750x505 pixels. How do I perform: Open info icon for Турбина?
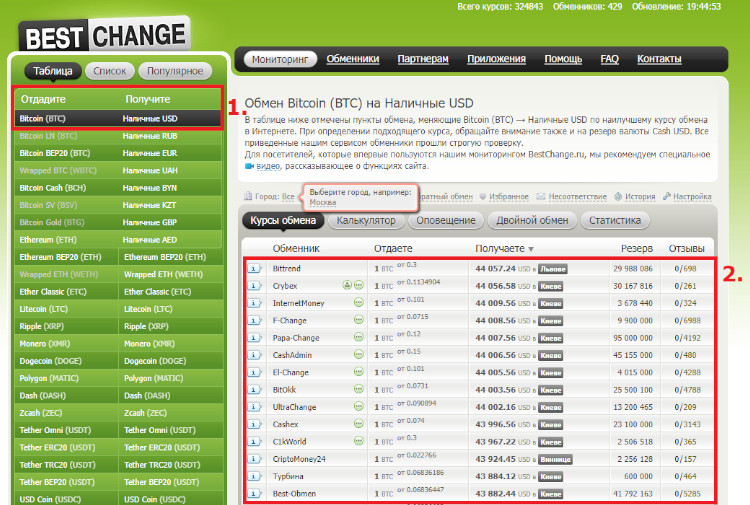pos(254,476)
